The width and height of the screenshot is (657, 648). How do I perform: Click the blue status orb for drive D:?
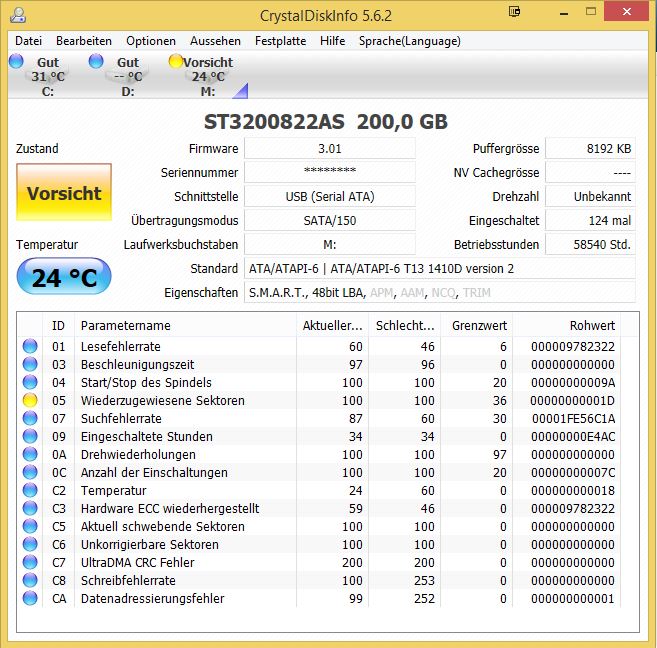[96, 61]
